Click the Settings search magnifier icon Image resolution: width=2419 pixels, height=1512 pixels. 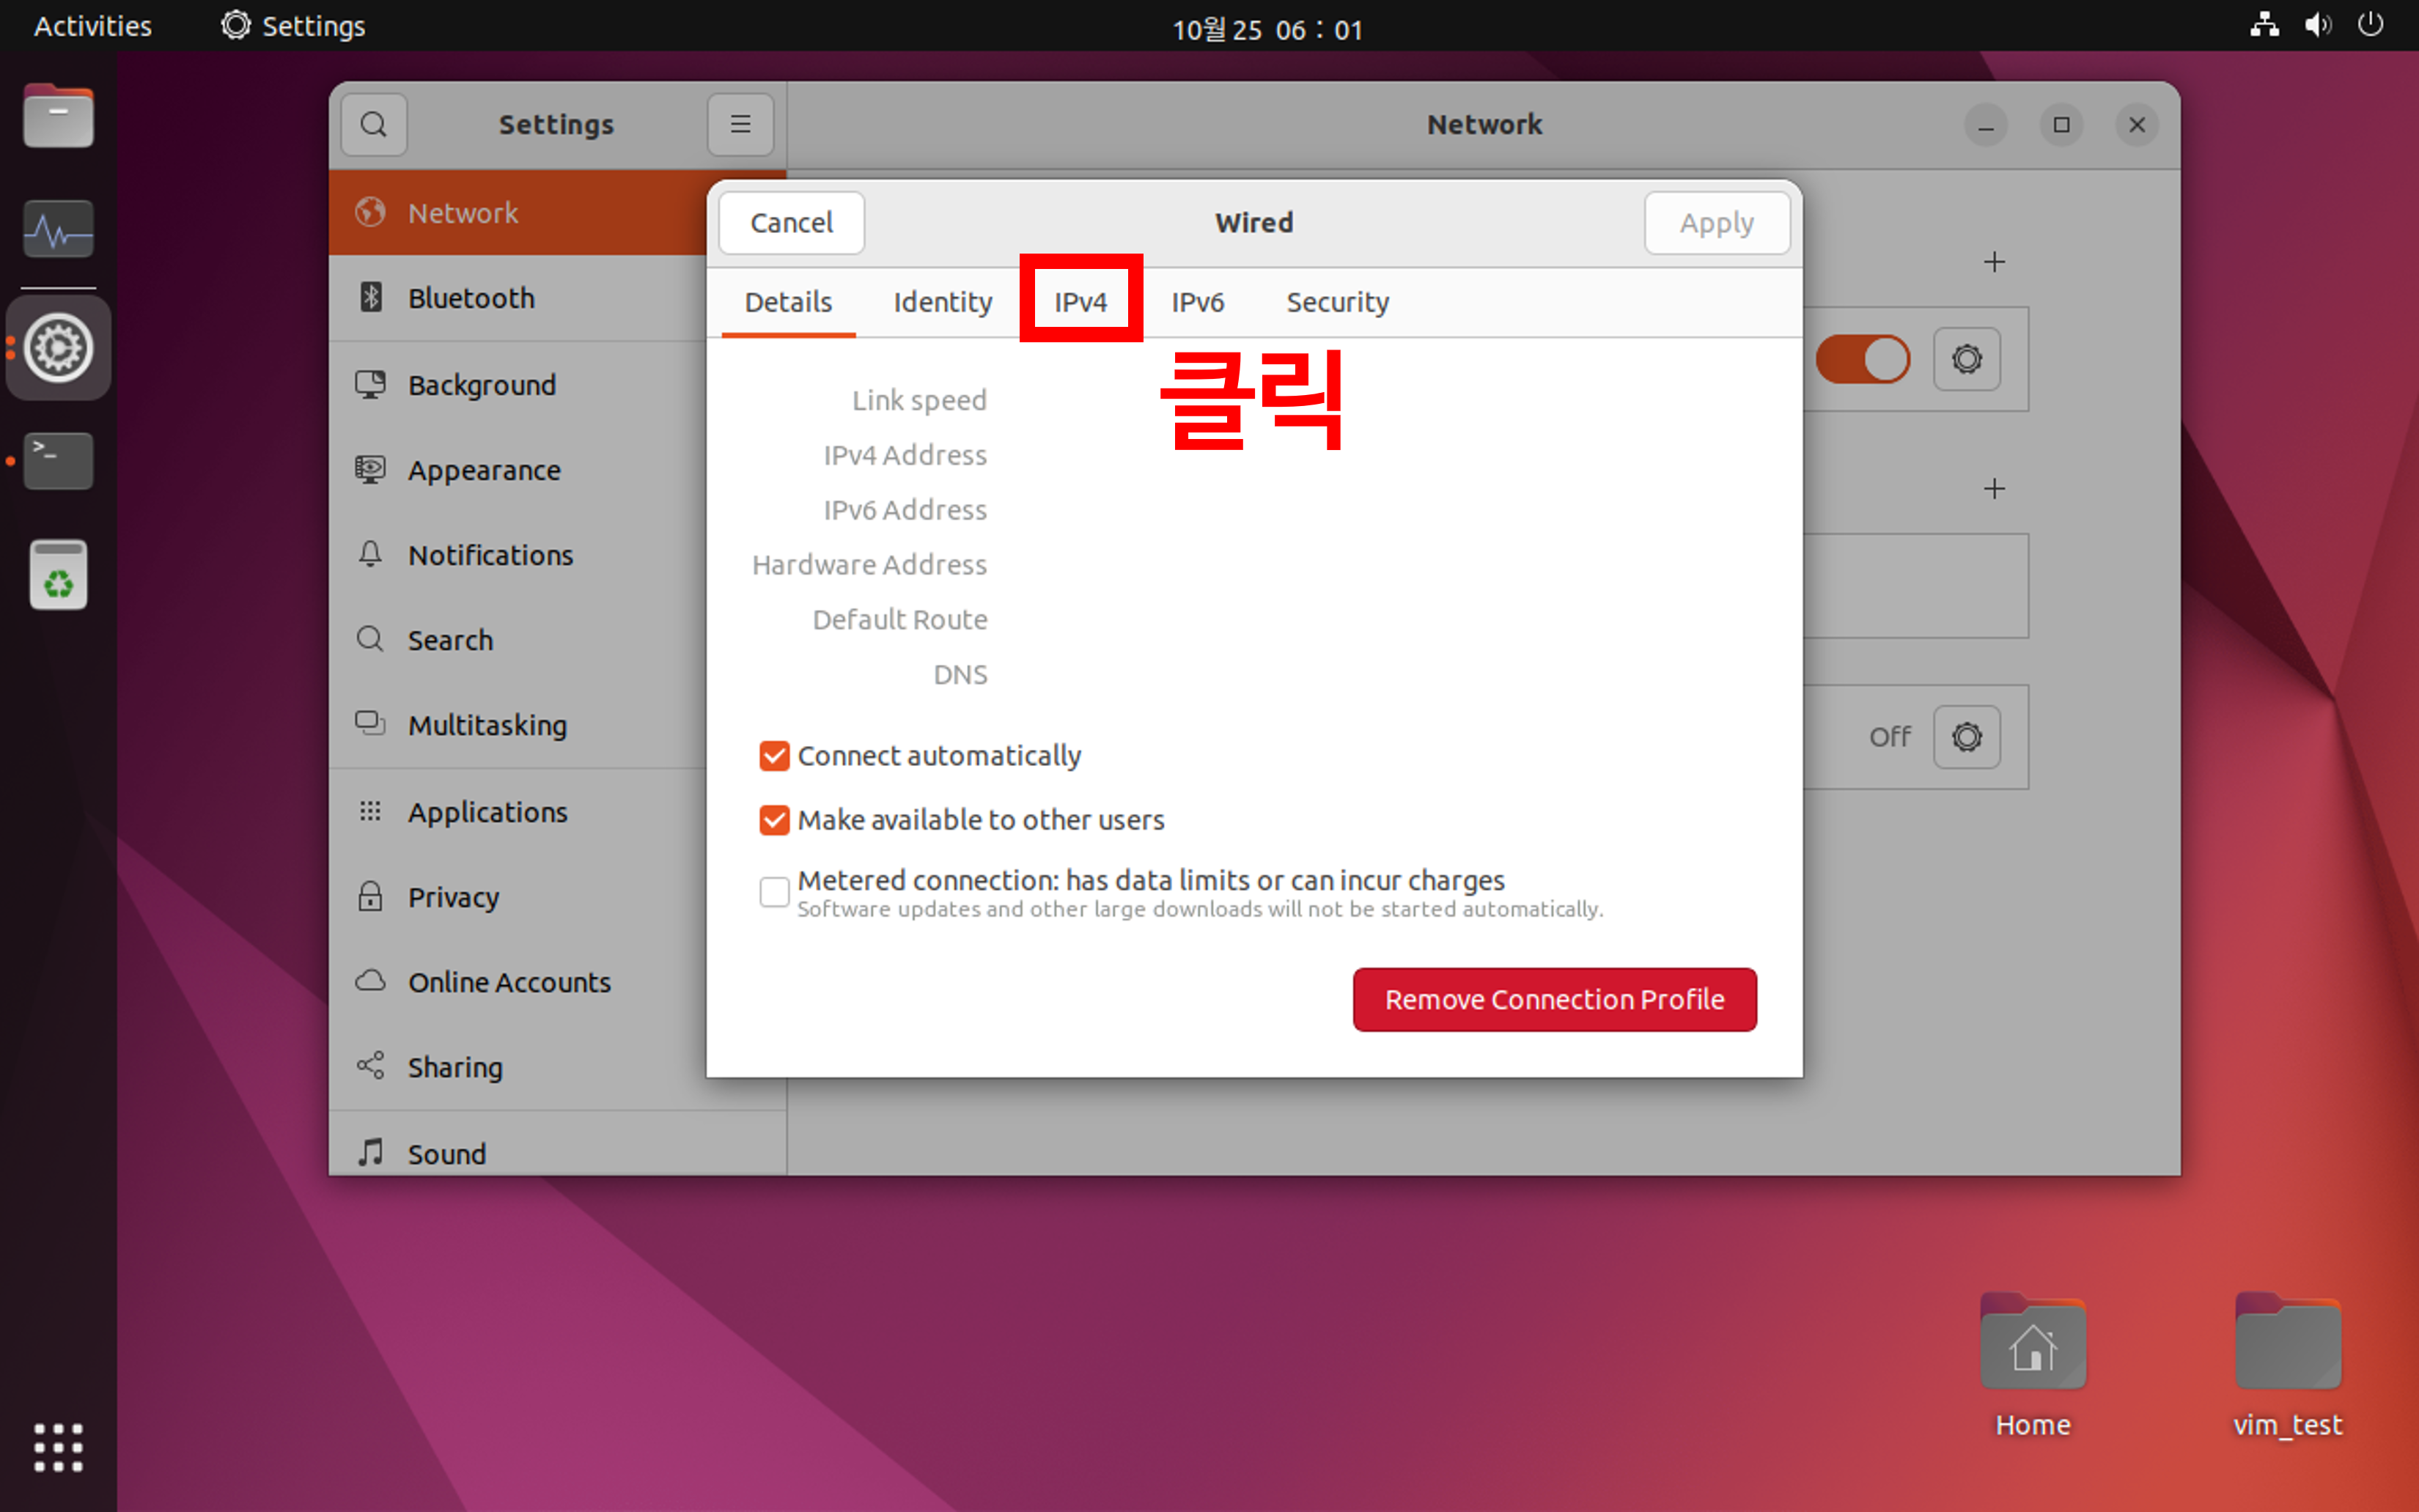[373, 124]
